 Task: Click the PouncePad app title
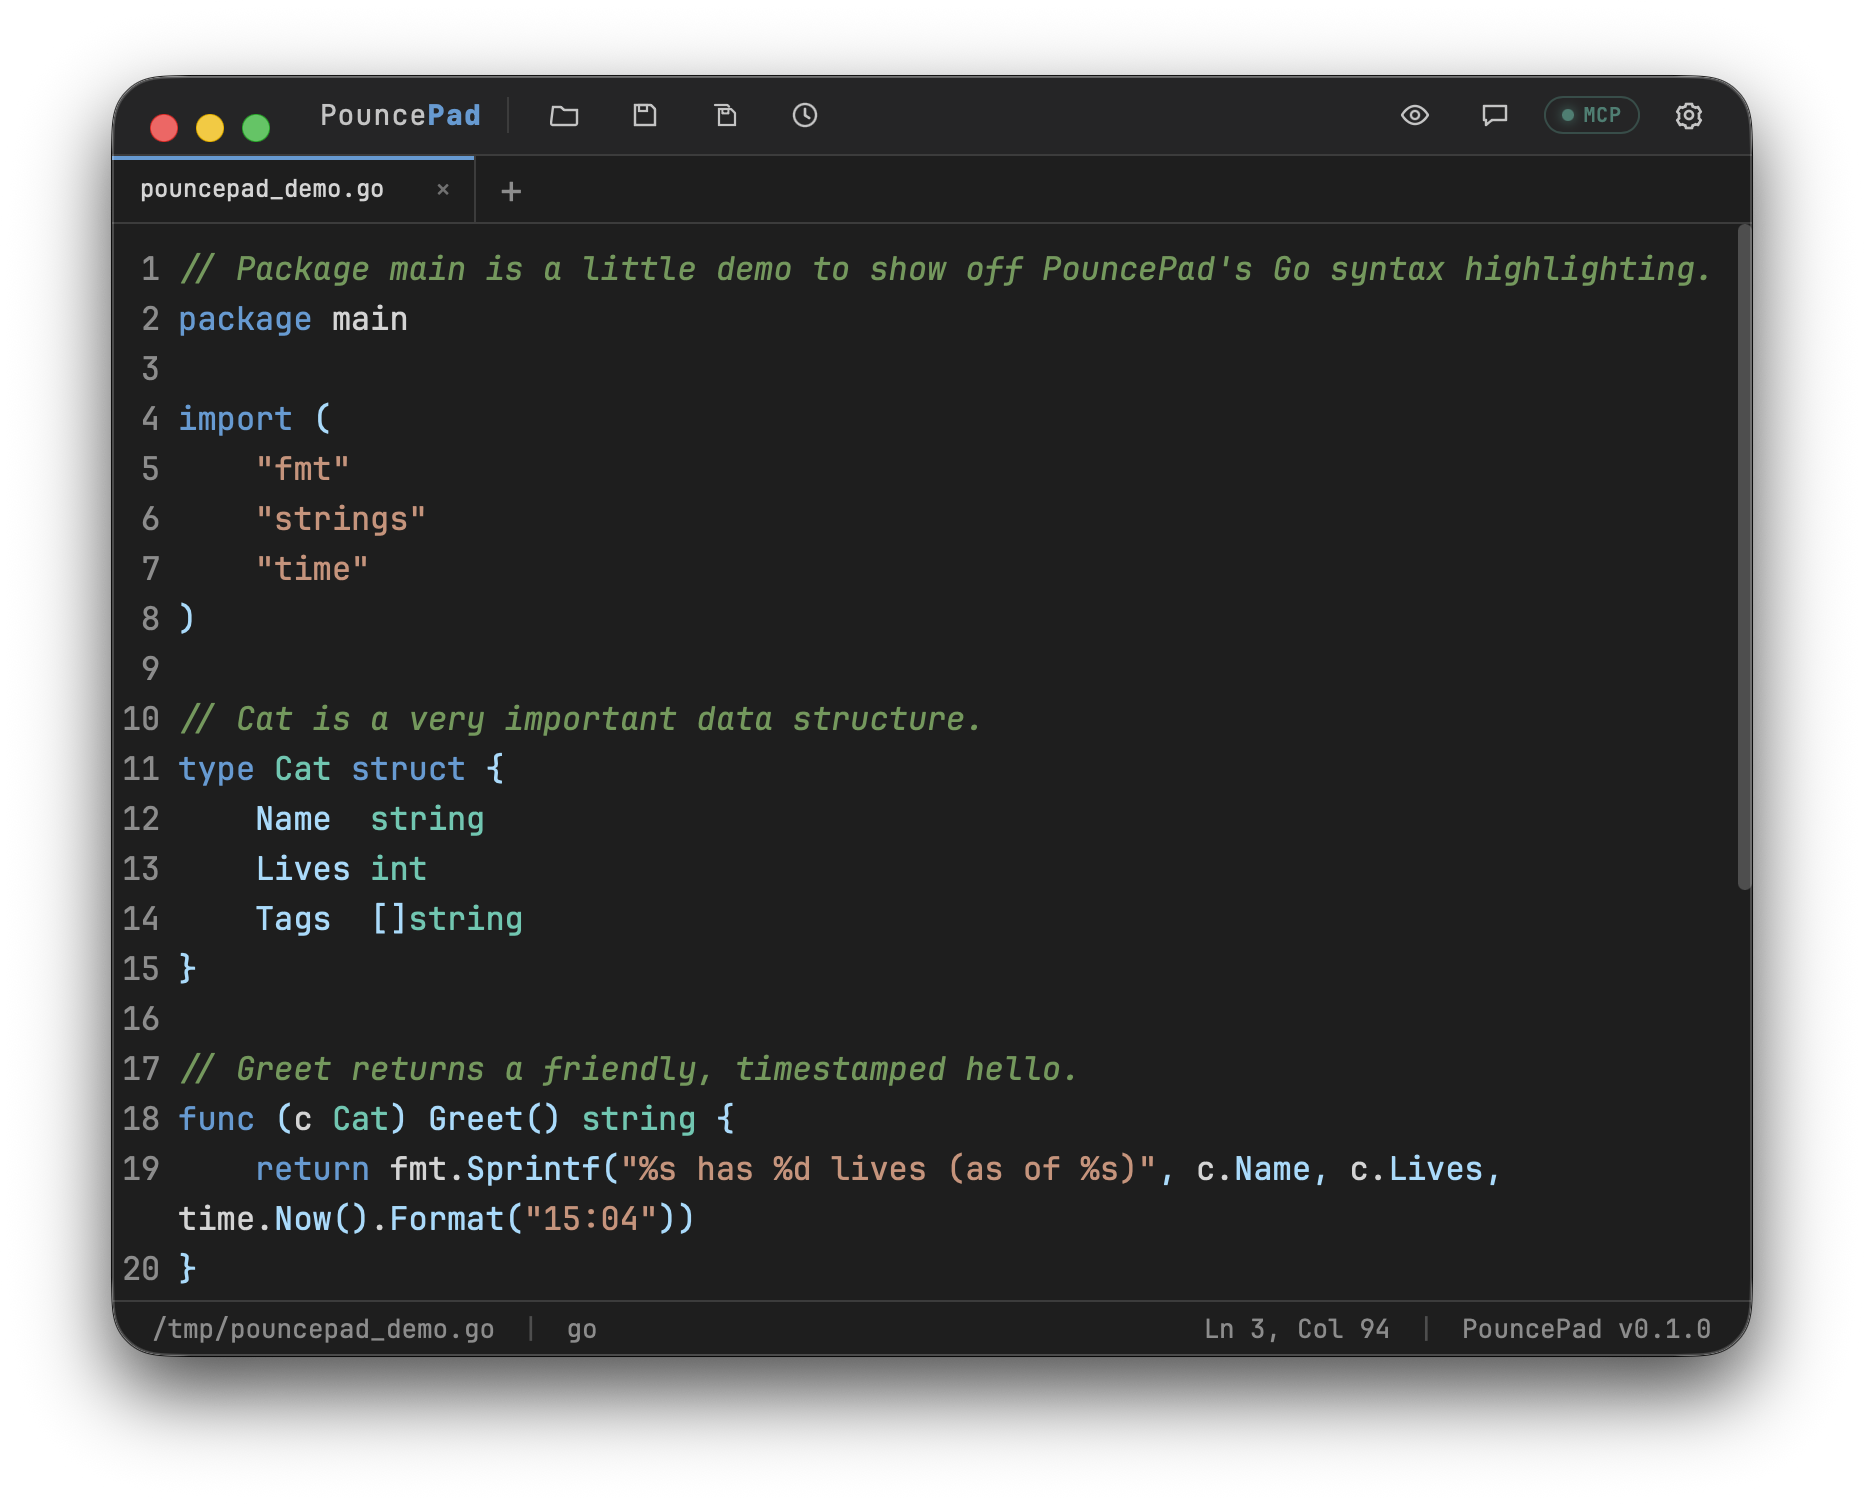[400, 115]
